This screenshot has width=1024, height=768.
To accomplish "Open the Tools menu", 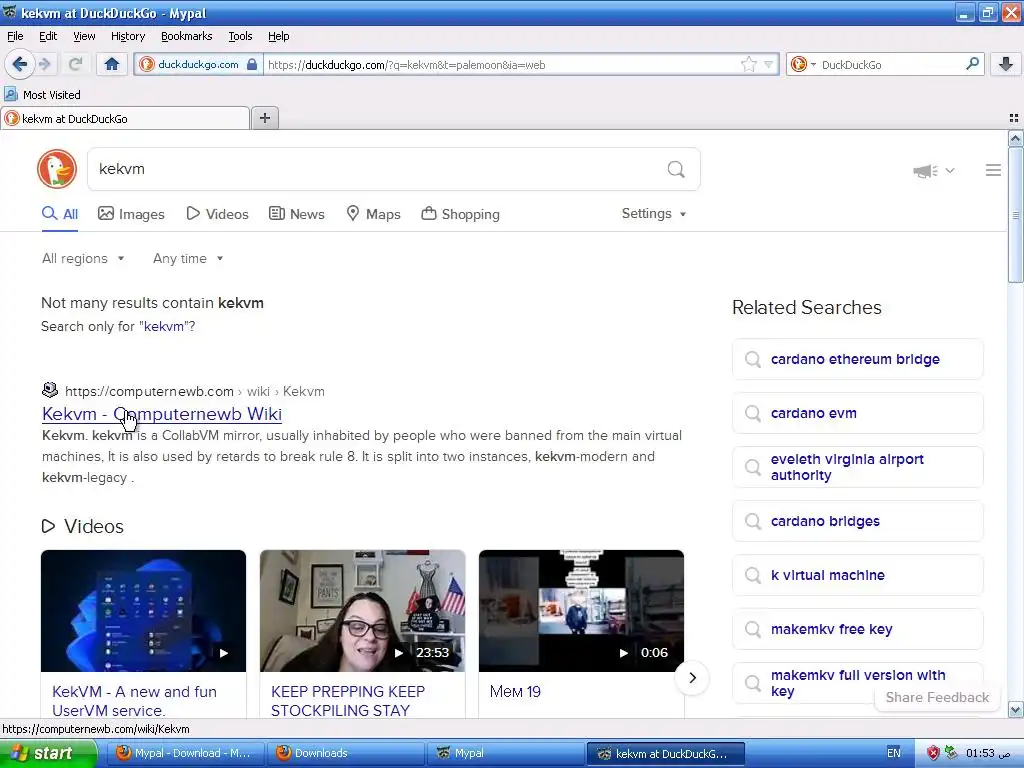I will 240,36.
